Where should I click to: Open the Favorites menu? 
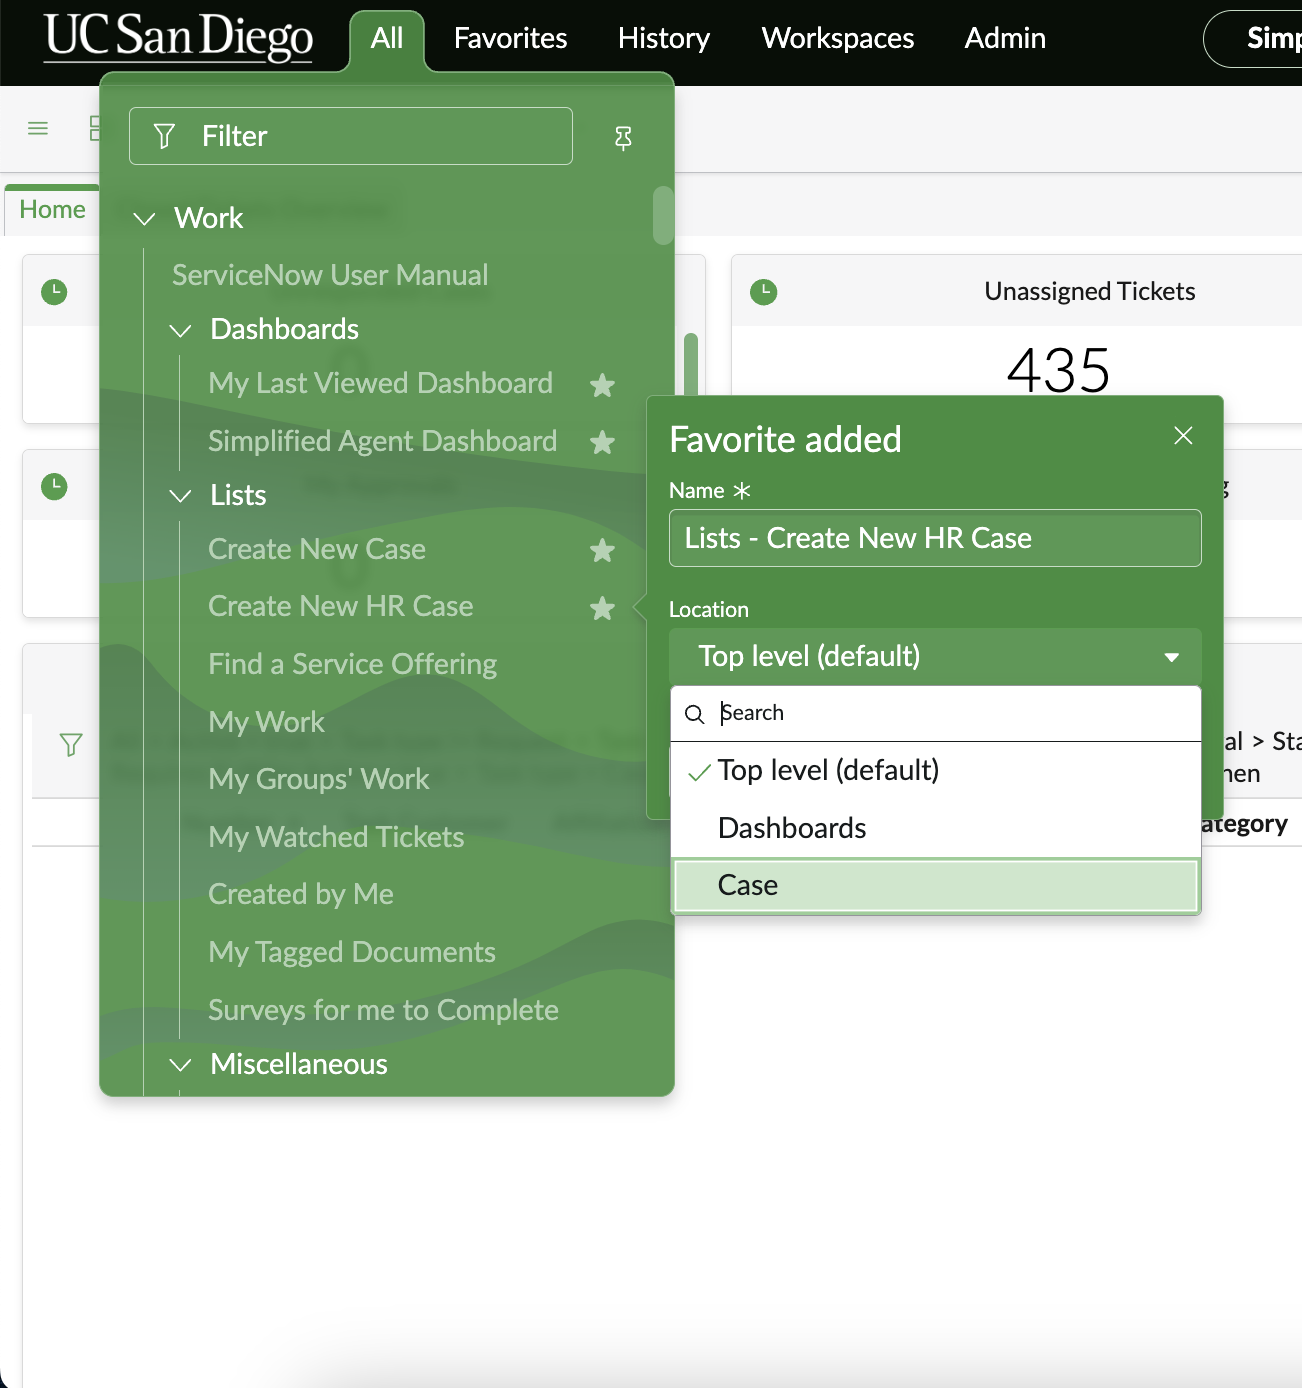pos(510,38)
